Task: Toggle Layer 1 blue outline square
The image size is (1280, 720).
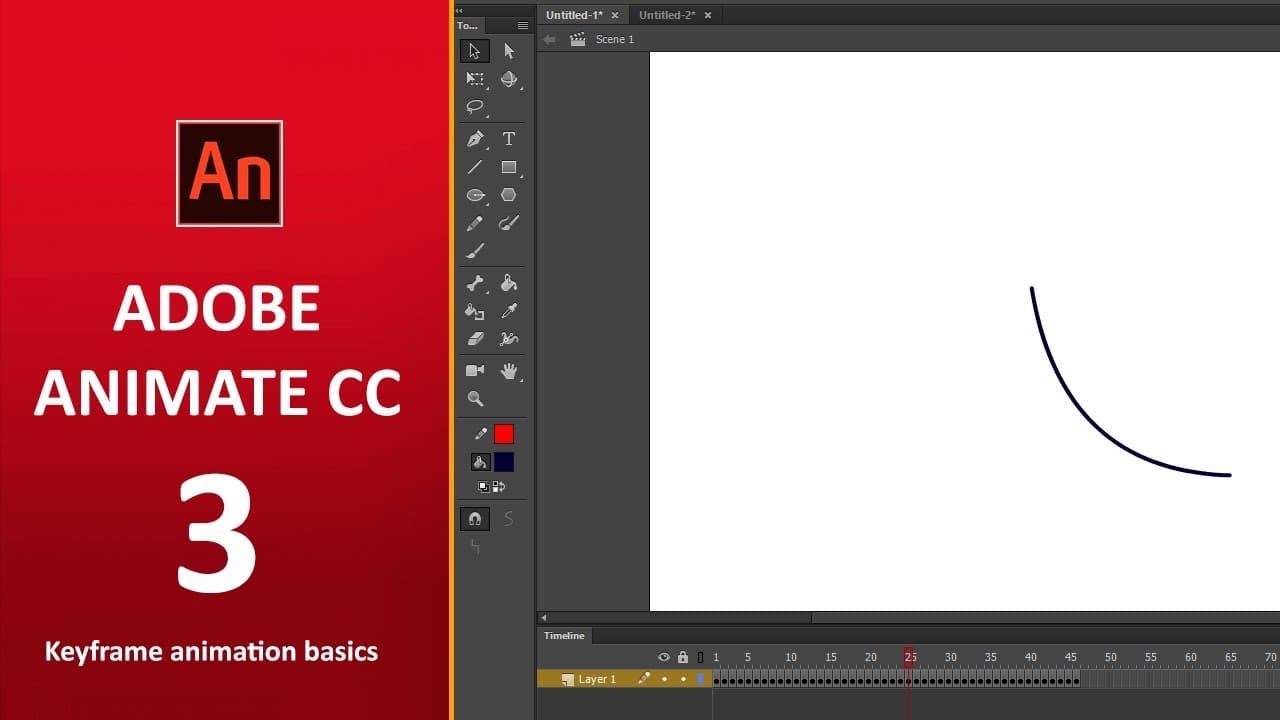Action: [701, 679]
